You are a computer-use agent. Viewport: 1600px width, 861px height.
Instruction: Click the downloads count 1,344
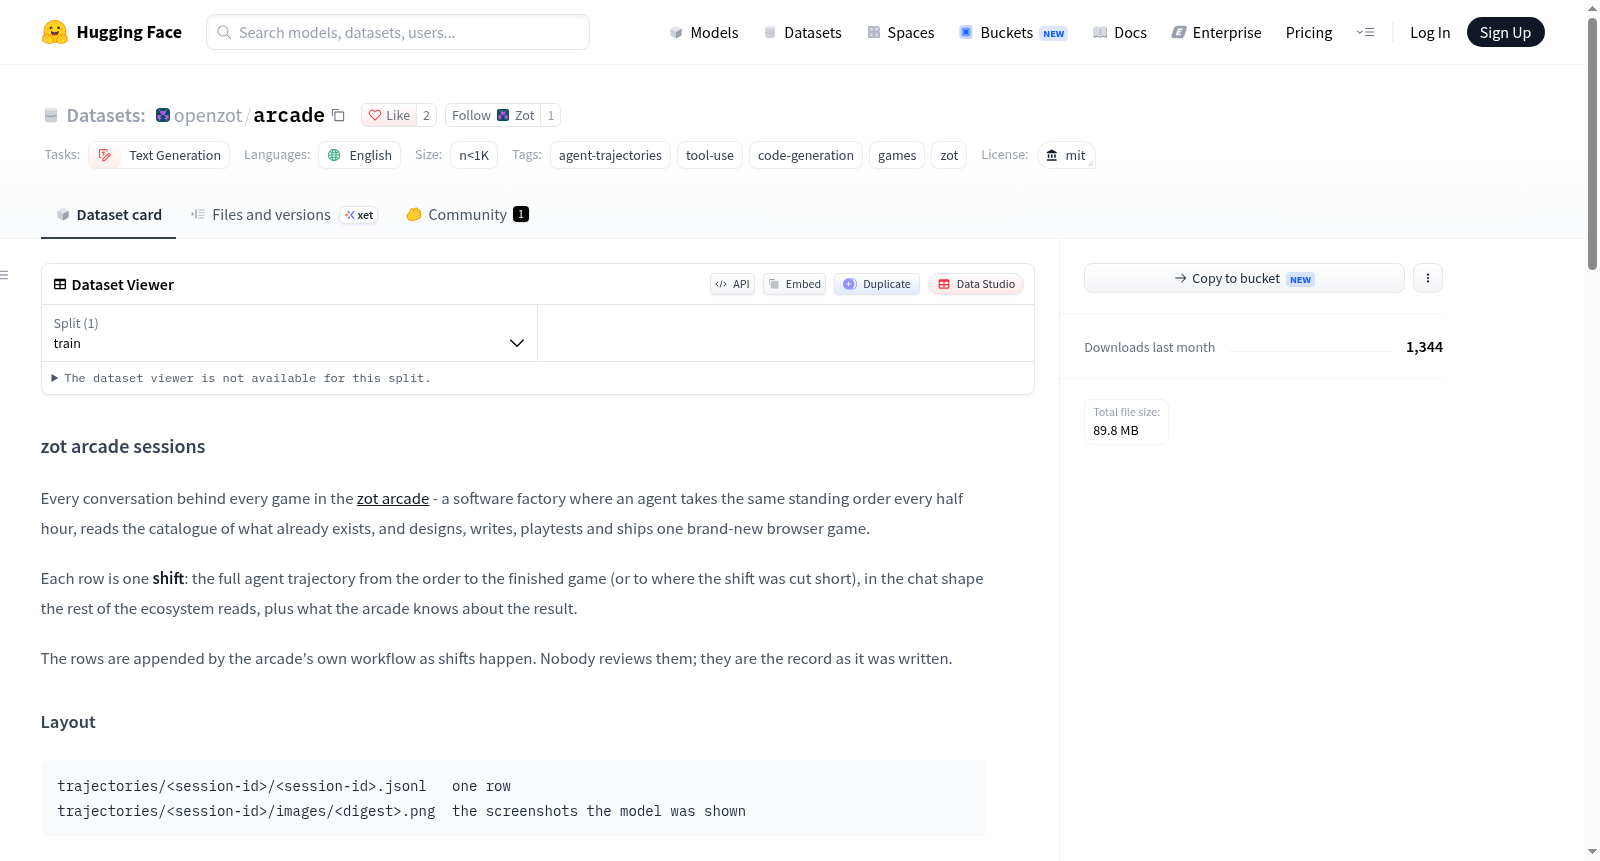1424,347
